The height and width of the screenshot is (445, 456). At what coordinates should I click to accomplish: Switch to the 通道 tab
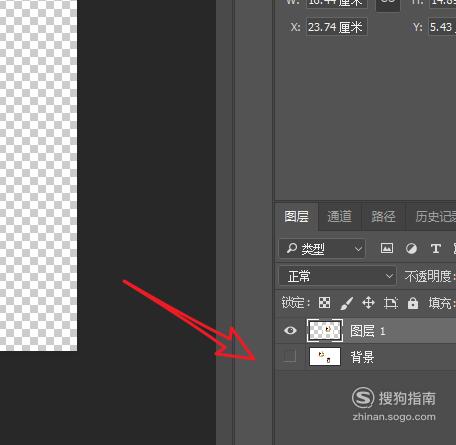[x=339, y=216]
